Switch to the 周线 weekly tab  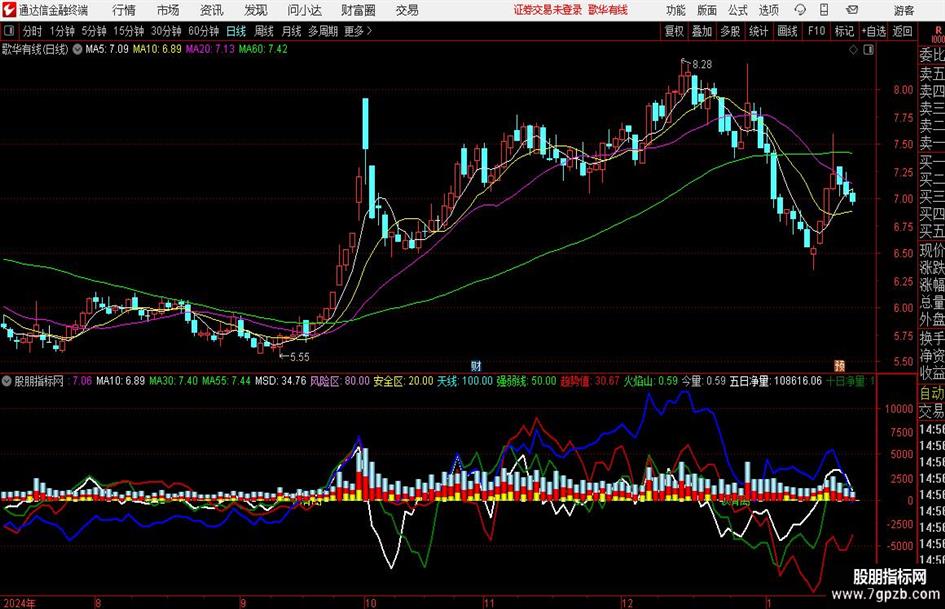264,31
